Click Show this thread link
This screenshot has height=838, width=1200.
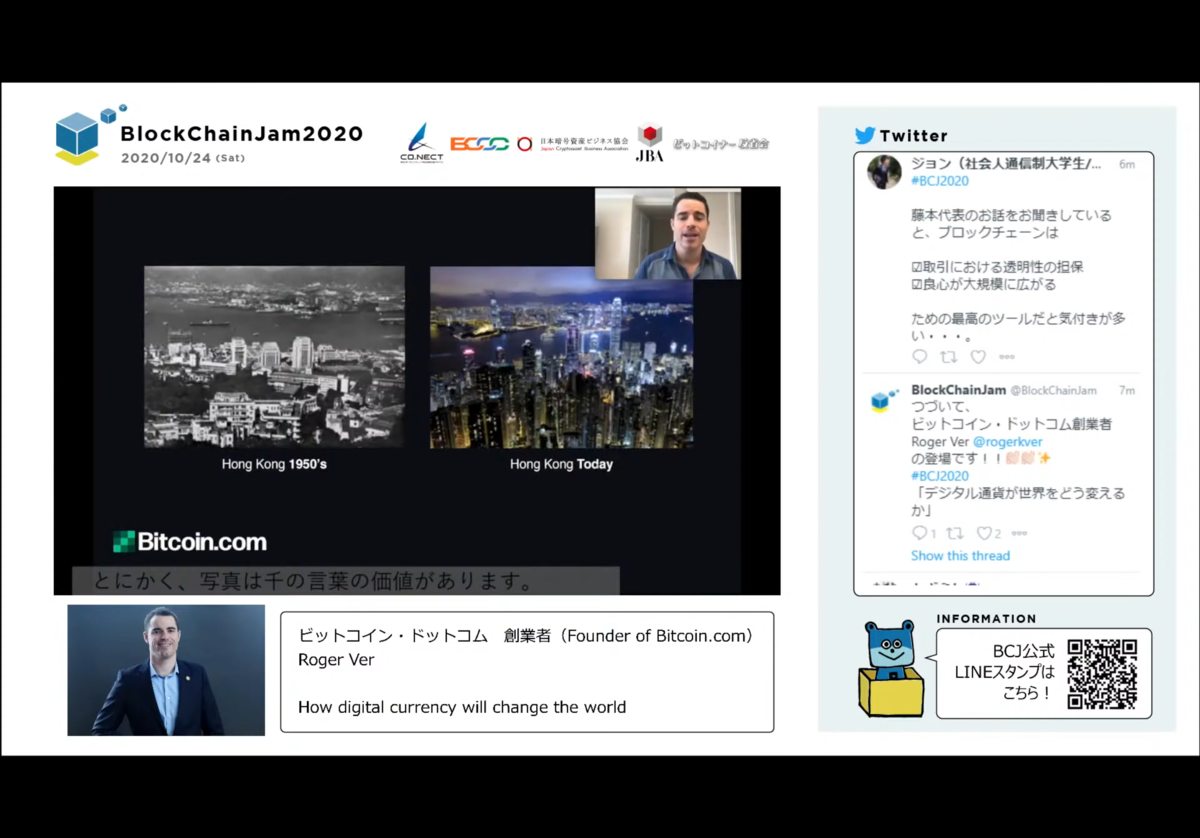pos(960,556)
